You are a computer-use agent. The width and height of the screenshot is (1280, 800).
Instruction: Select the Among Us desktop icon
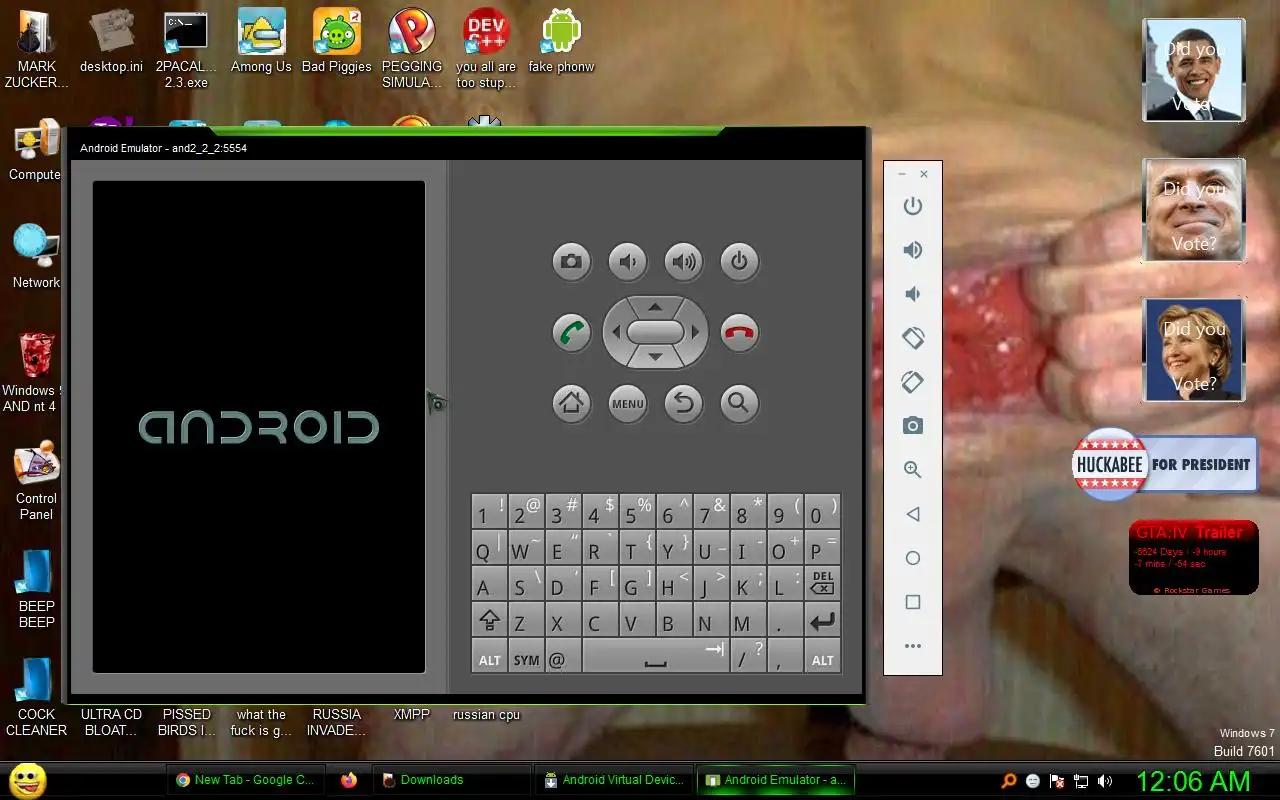[261, 42]
